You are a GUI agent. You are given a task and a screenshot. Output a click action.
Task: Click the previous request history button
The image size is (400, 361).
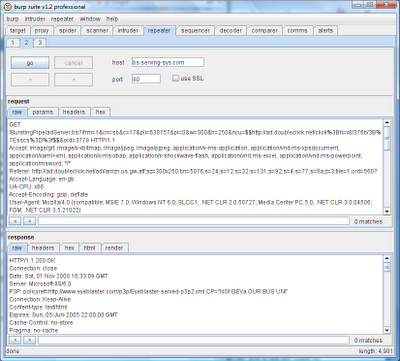coord(30,80)
